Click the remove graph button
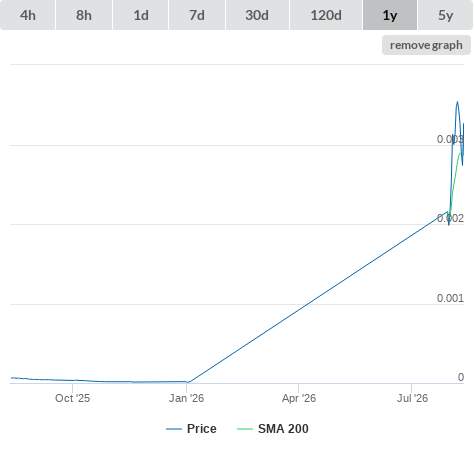This screenshot has height=455, width=474. (x=426, y=45)
